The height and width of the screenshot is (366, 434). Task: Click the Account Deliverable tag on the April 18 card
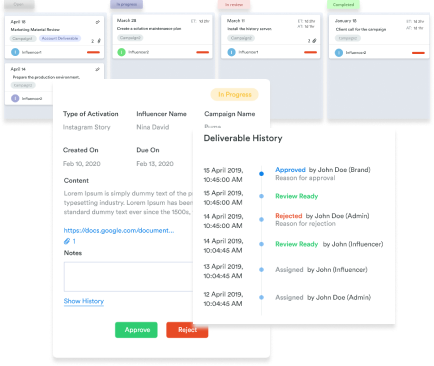pos(60,38)
